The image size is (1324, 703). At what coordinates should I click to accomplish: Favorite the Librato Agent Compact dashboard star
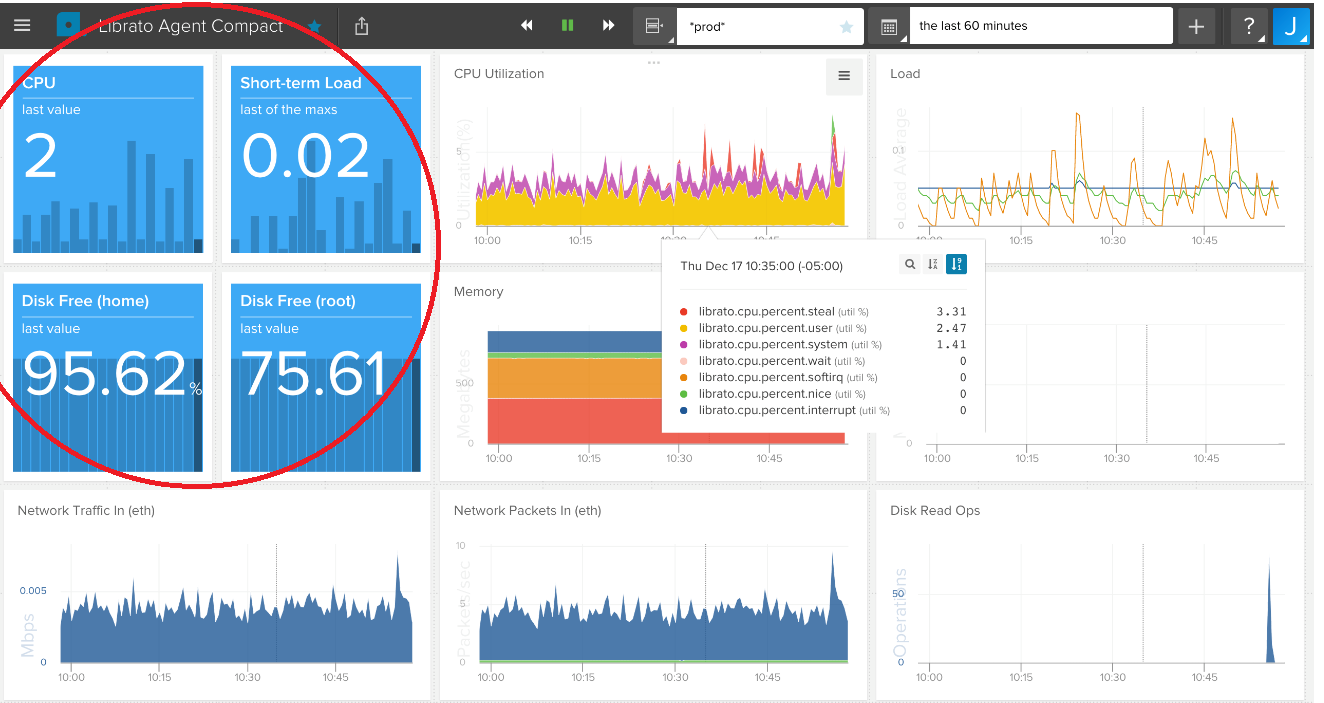click(x=314, y=27)
